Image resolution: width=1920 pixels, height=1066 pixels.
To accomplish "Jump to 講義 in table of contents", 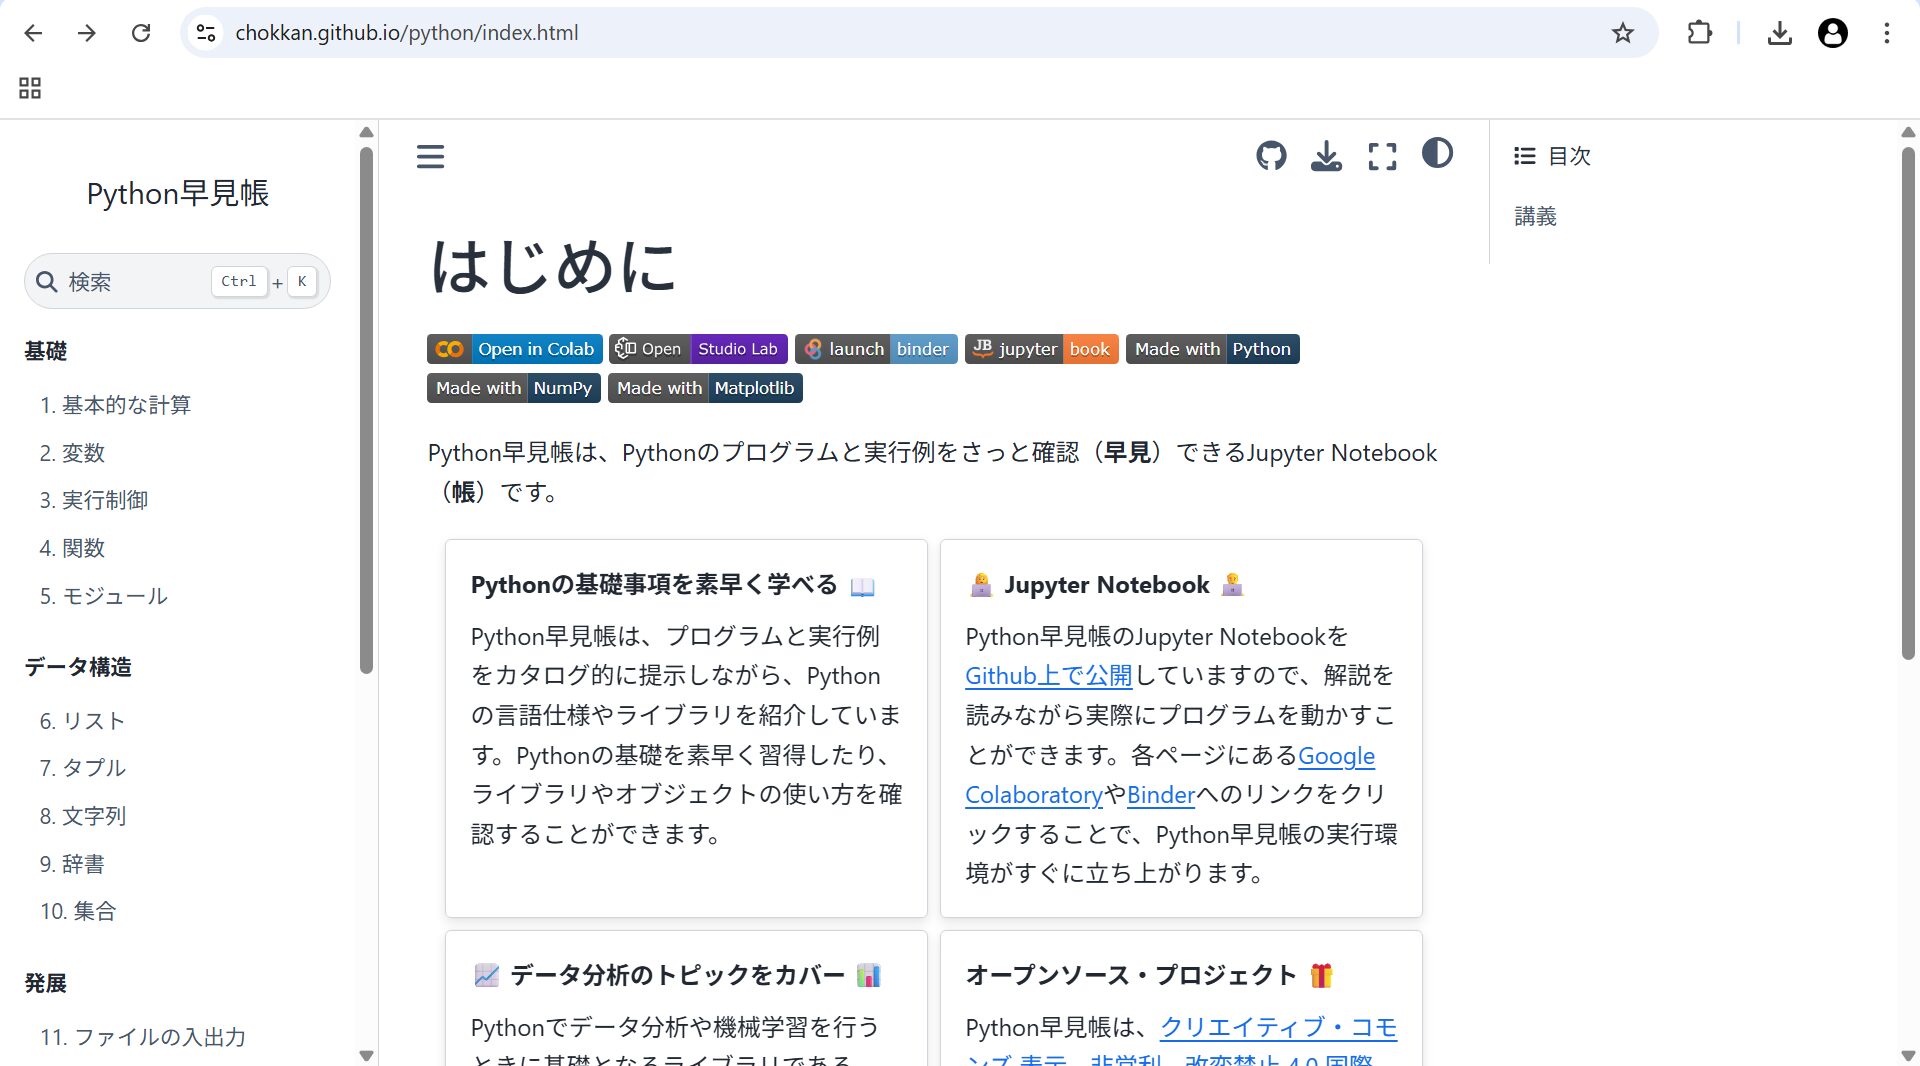I will point(1535,216).
